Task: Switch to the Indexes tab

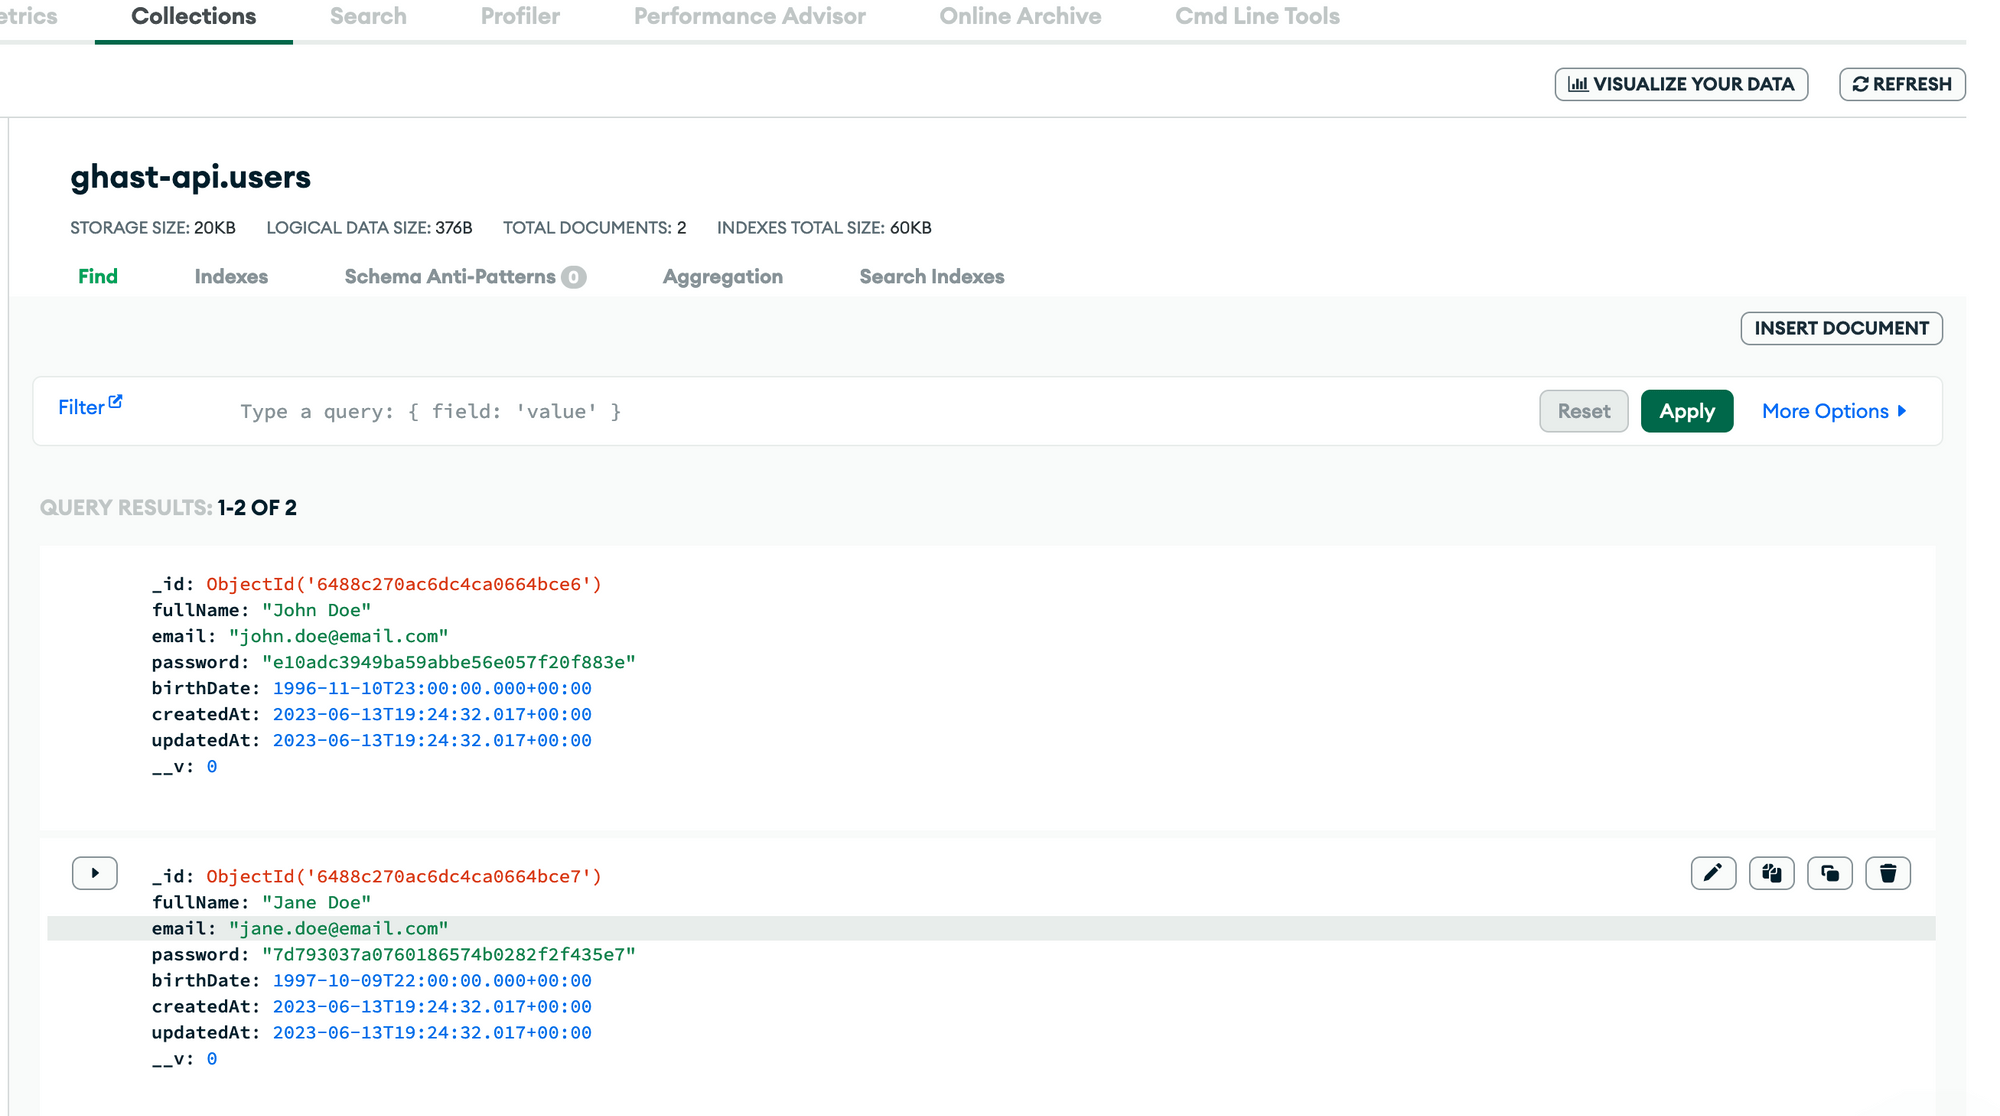Action: point(231,277)
